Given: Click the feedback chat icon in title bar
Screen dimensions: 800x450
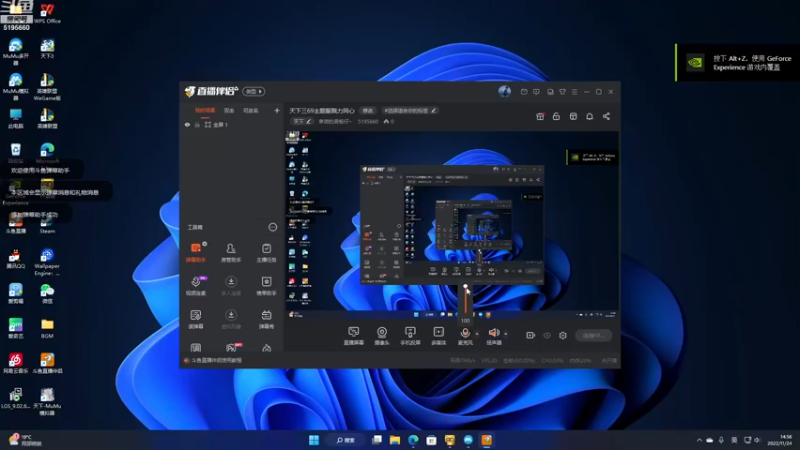Looking at the screenshot, I should [x=536, y=92].
